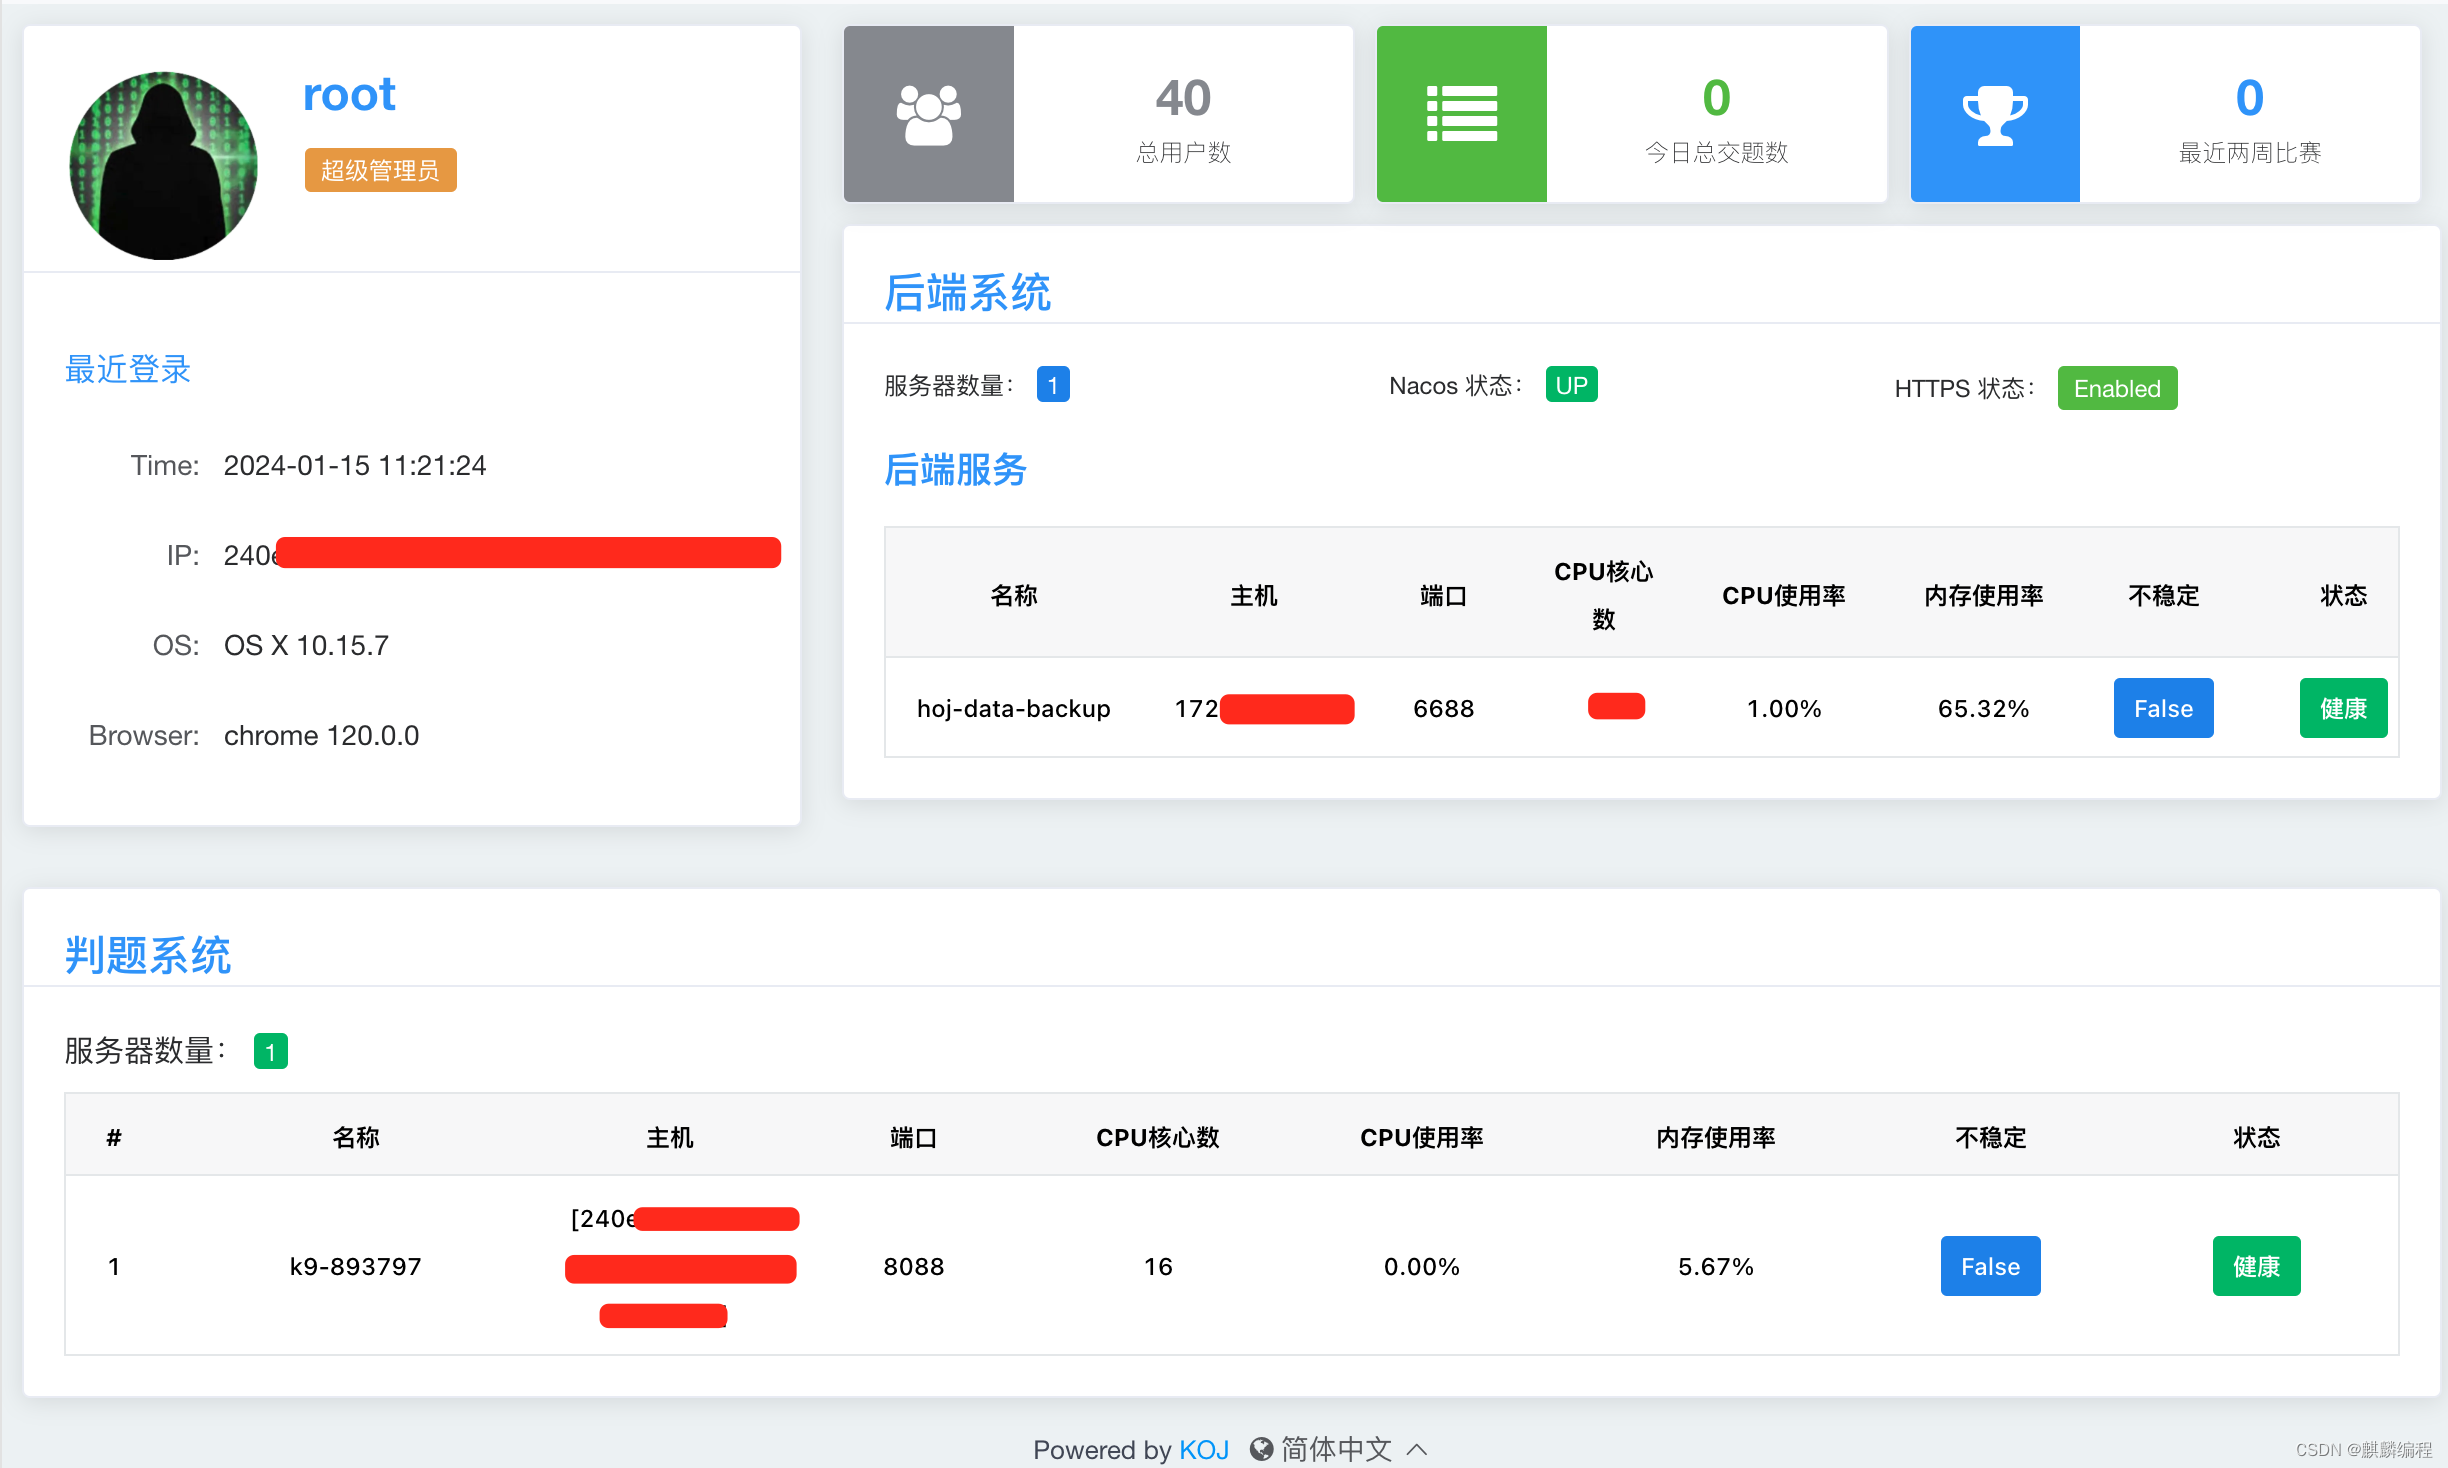The width and height of the screenshot is (2448, 1468).
Task: Click the green UP badge for Nacos 状态
Action: 1571,384
